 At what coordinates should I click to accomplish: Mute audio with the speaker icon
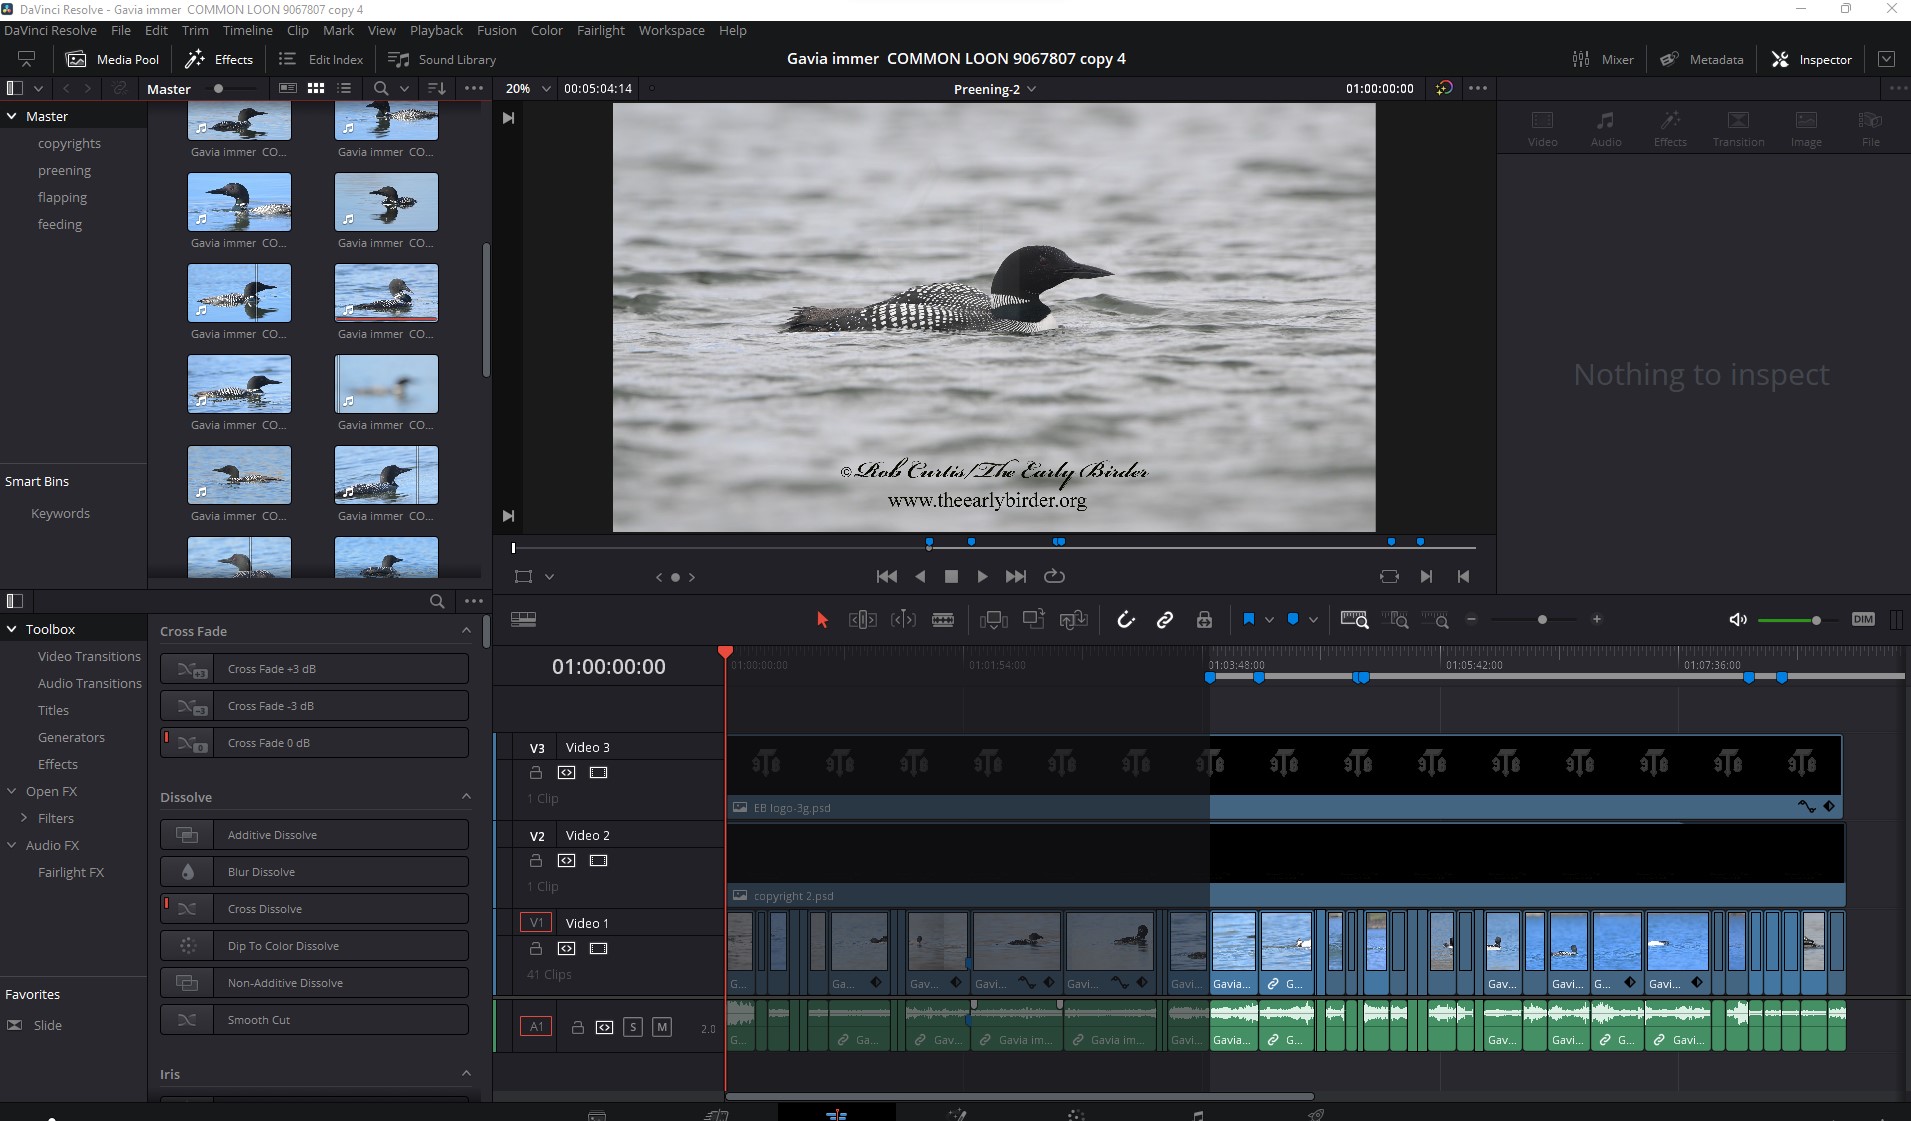[1738, 620]
